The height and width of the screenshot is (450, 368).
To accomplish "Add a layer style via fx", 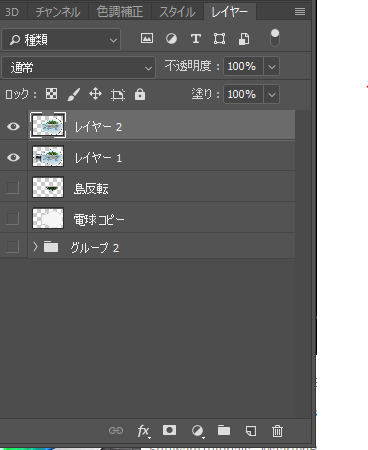I will [144, 431].
